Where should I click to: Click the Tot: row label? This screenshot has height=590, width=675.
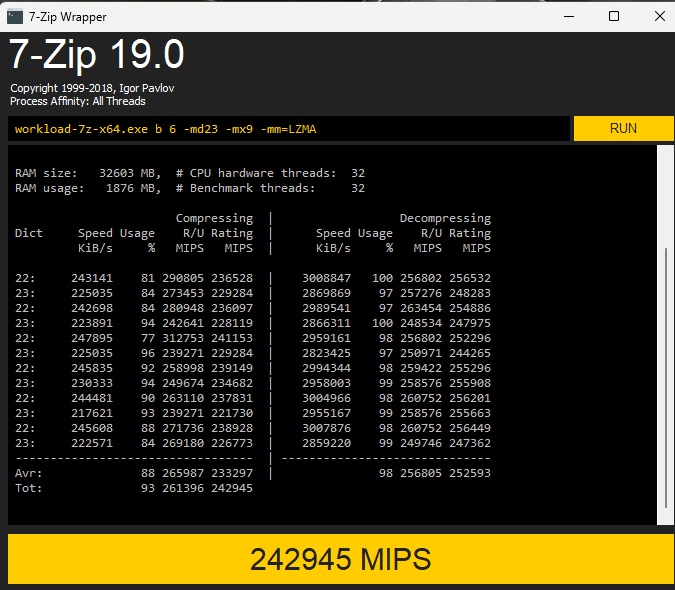point(29,488)
